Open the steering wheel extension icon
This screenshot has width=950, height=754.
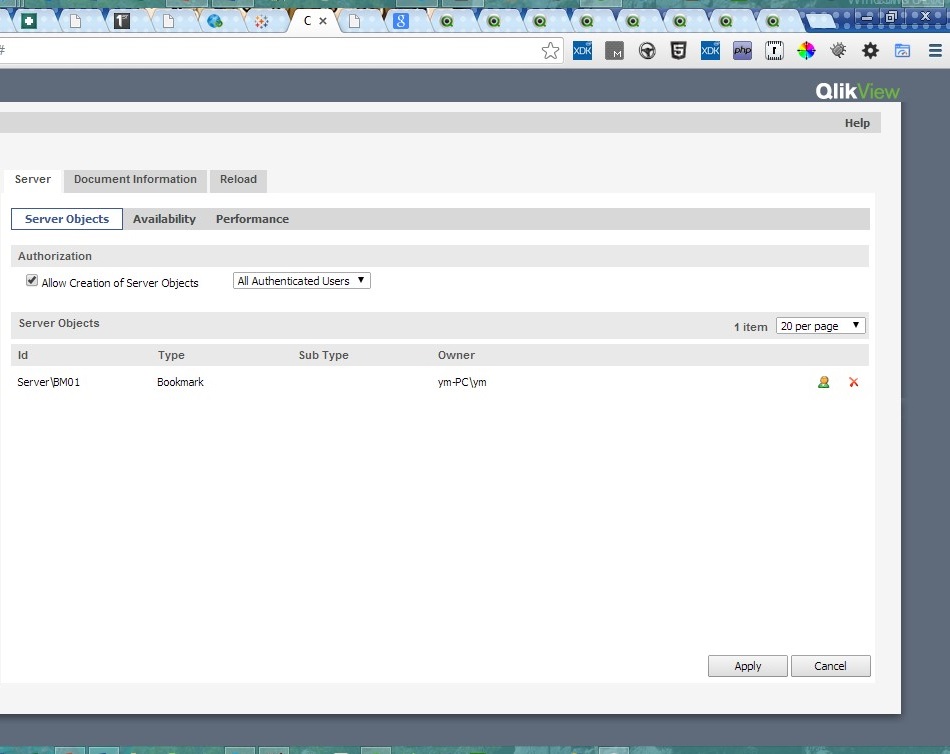647,51
